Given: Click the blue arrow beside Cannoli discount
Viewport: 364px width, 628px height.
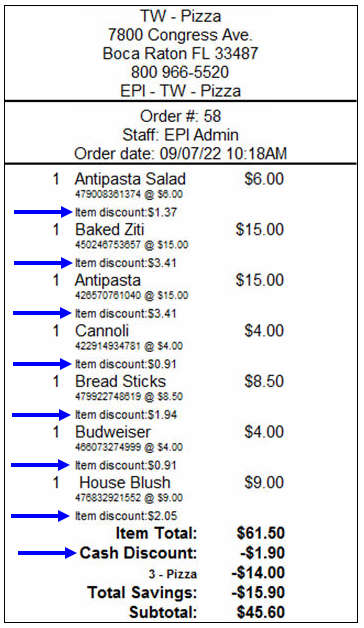Looking at the screenshot, I should (x=42, y=364).
